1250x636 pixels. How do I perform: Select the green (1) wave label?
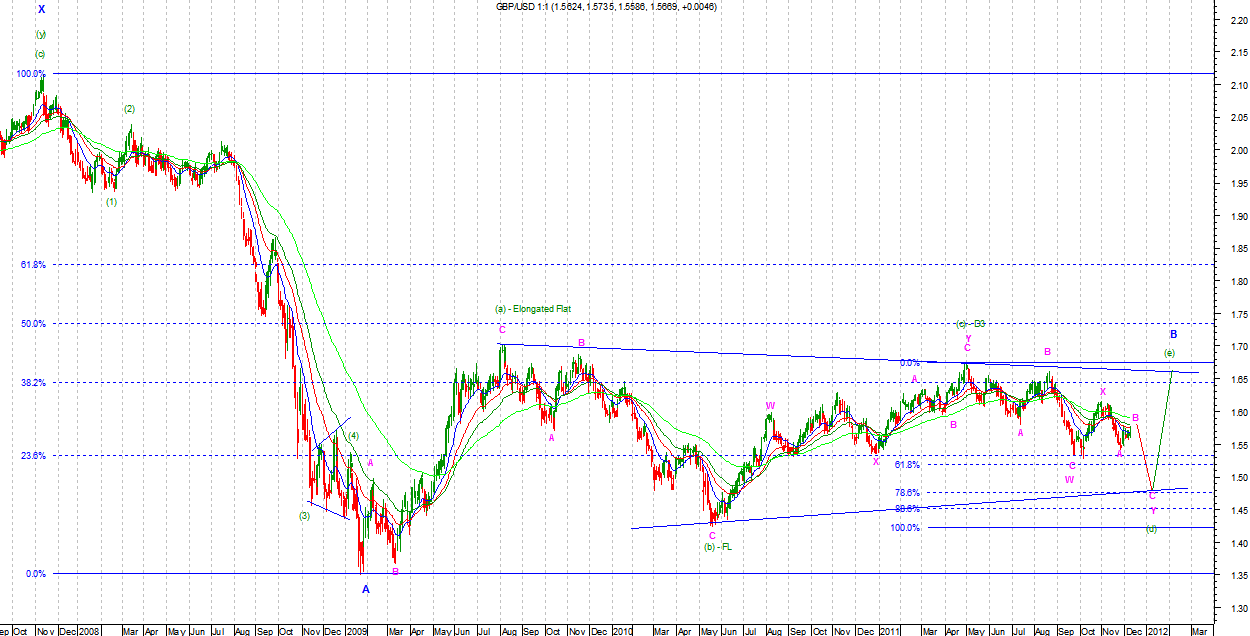pyautogui.click(x=112, y=202)
